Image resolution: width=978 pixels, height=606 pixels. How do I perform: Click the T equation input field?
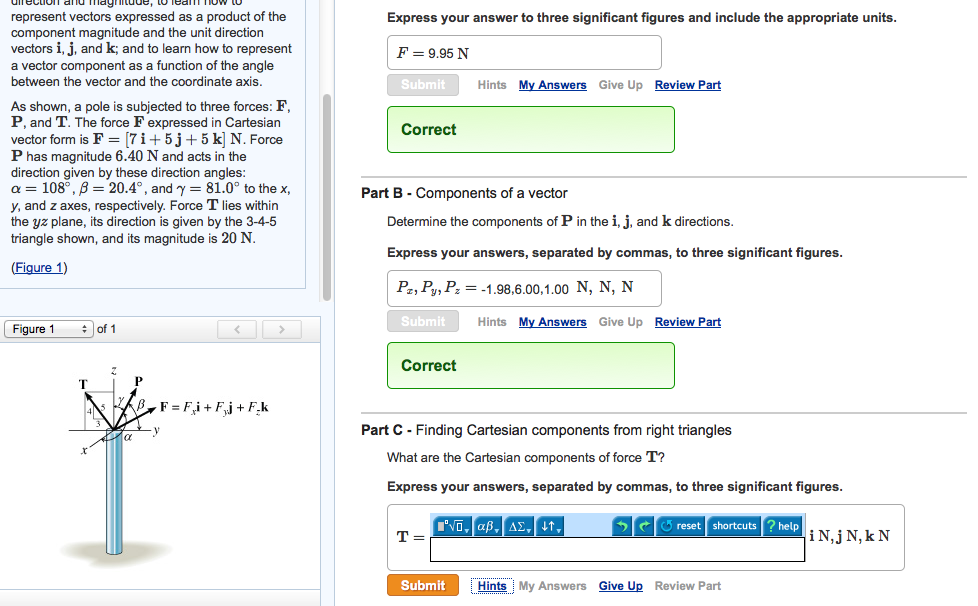(x=615, y=551)
